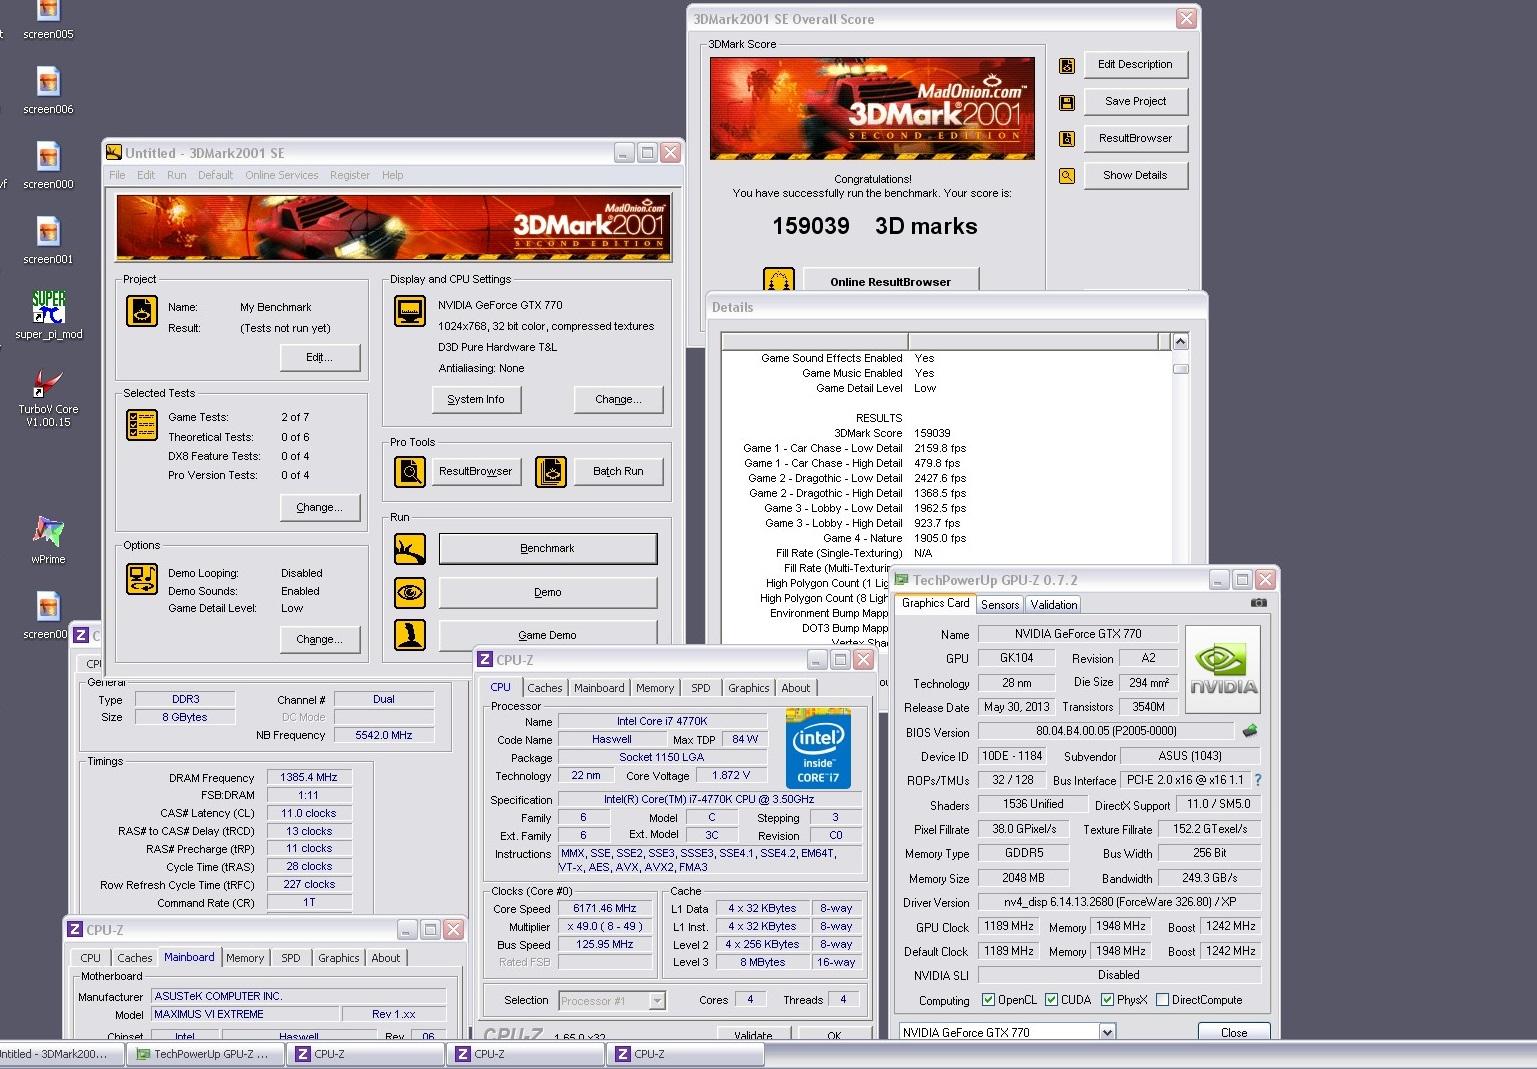Viewport: 1537px width, 1069px height.
Task: Open the screen001 desktop file
Action: pos(48,240)
